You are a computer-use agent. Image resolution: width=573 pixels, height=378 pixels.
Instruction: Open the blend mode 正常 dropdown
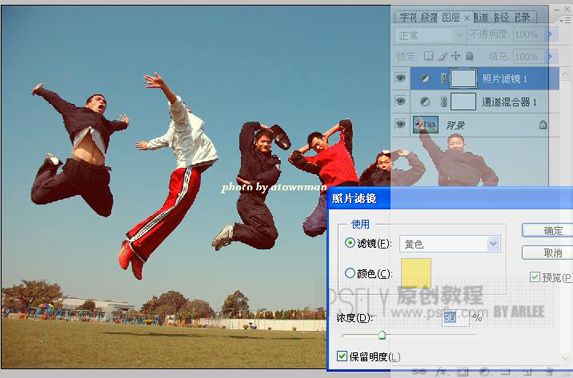(x=430, y=35)
